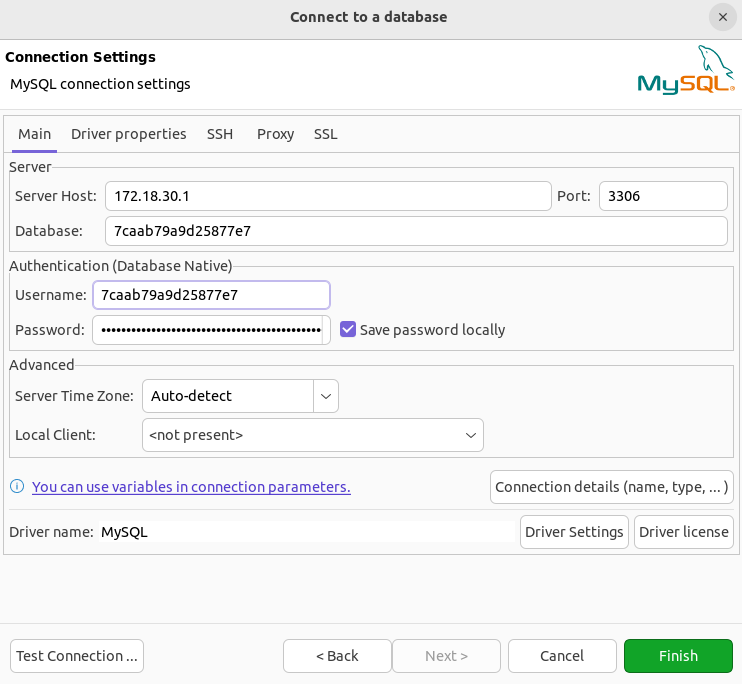
Task: Go to the SSL tab
Action: [x=325, y=134]
